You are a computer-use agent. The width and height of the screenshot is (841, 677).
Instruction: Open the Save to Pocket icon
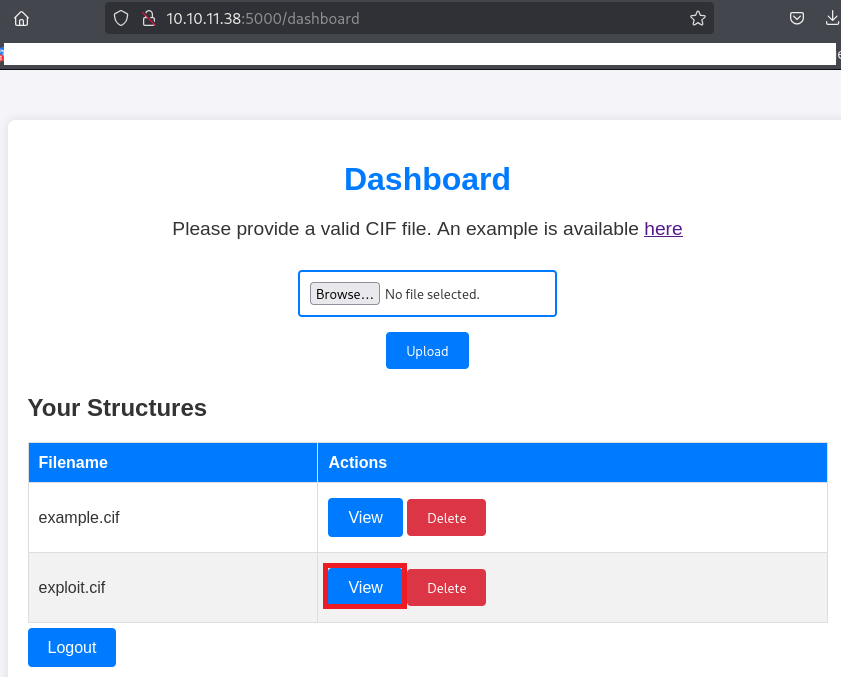click(x=797, y=18)
